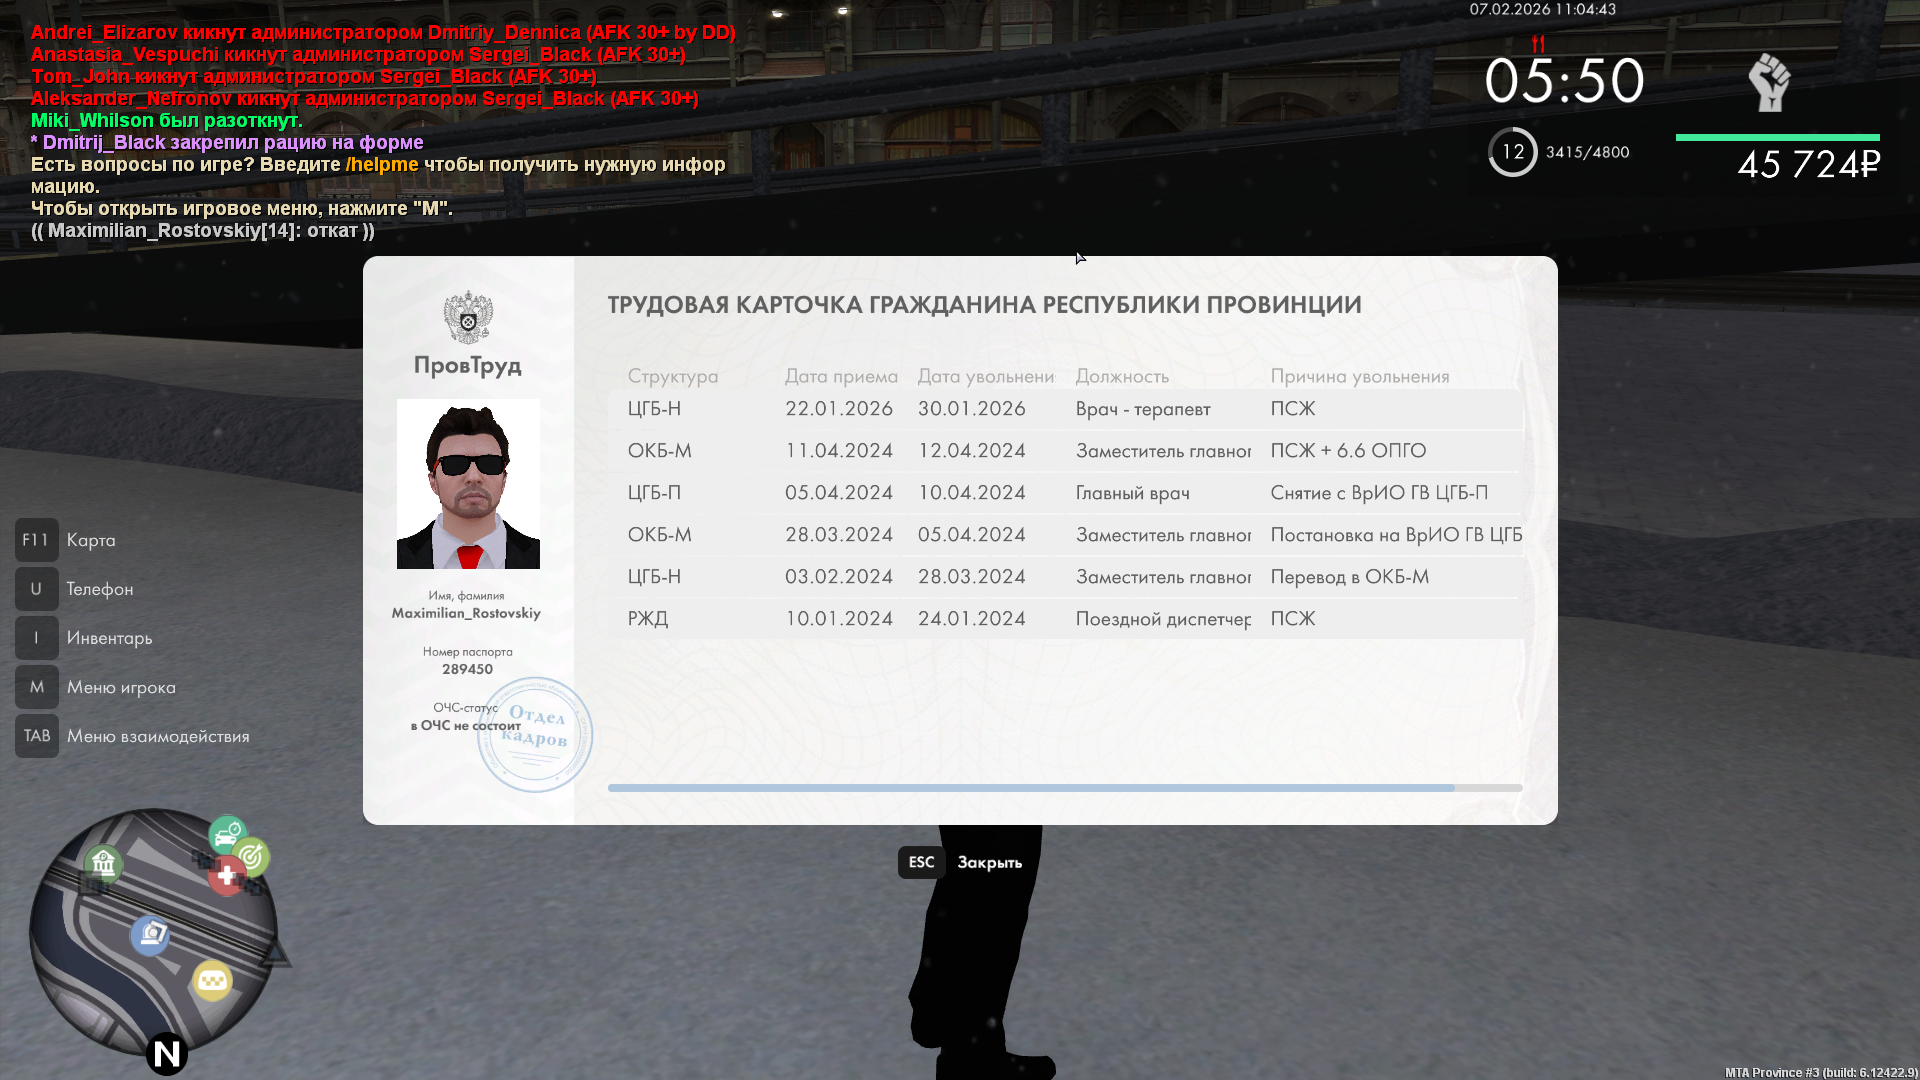Click the blue police siren map marker
Screen dimensions: 1920x1080
tap(151, 934)
